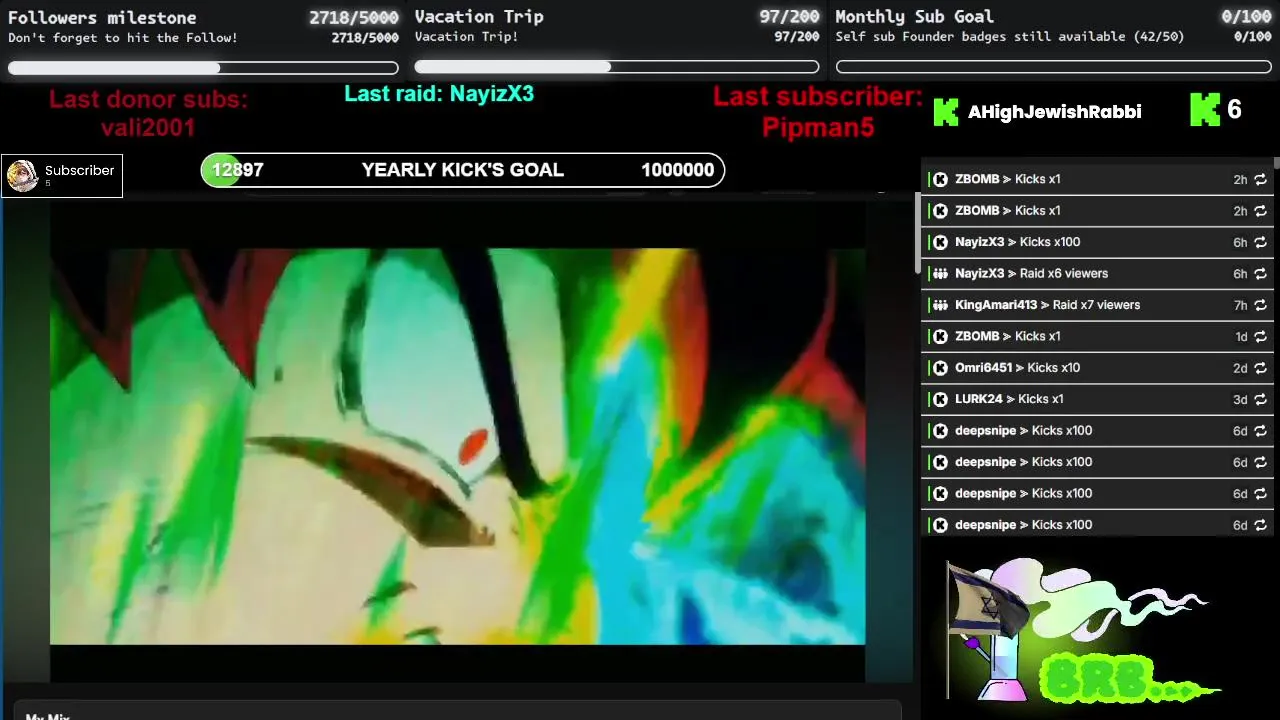
Task: Click the raid icon on NayizX3 Raid x6 row
Action: click(940, 274)
